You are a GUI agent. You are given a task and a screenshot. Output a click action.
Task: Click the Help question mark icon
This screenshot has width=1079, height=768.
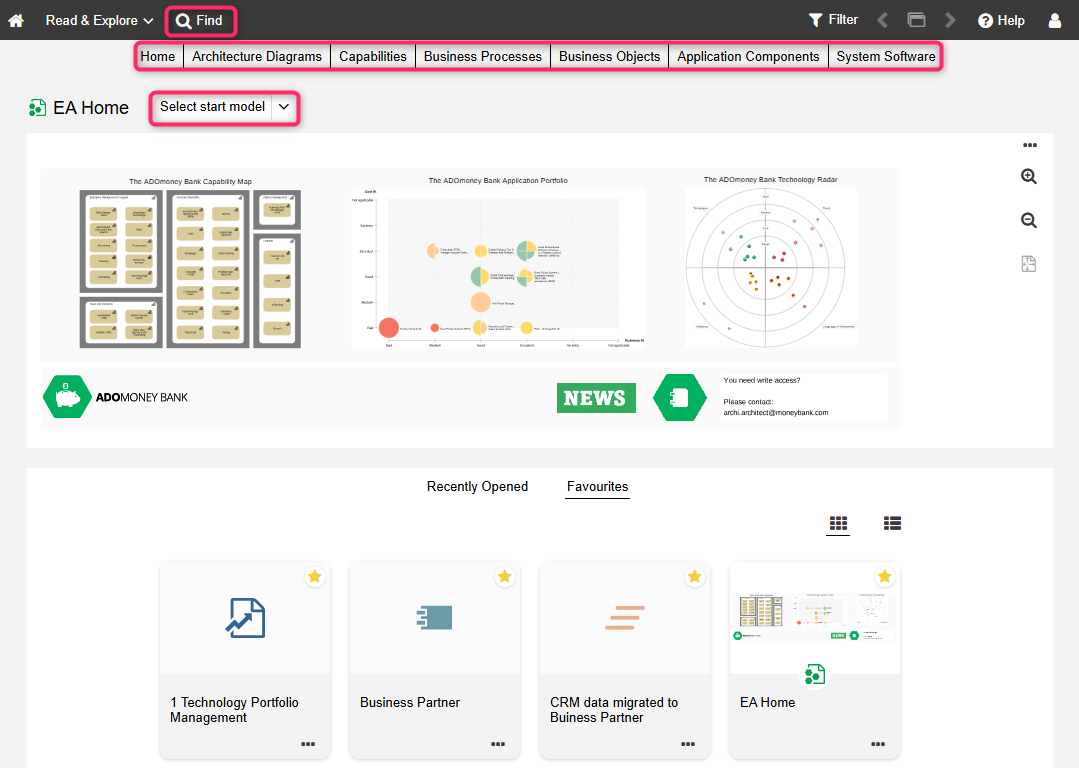pyautogui.click(x=1001, y=20)
